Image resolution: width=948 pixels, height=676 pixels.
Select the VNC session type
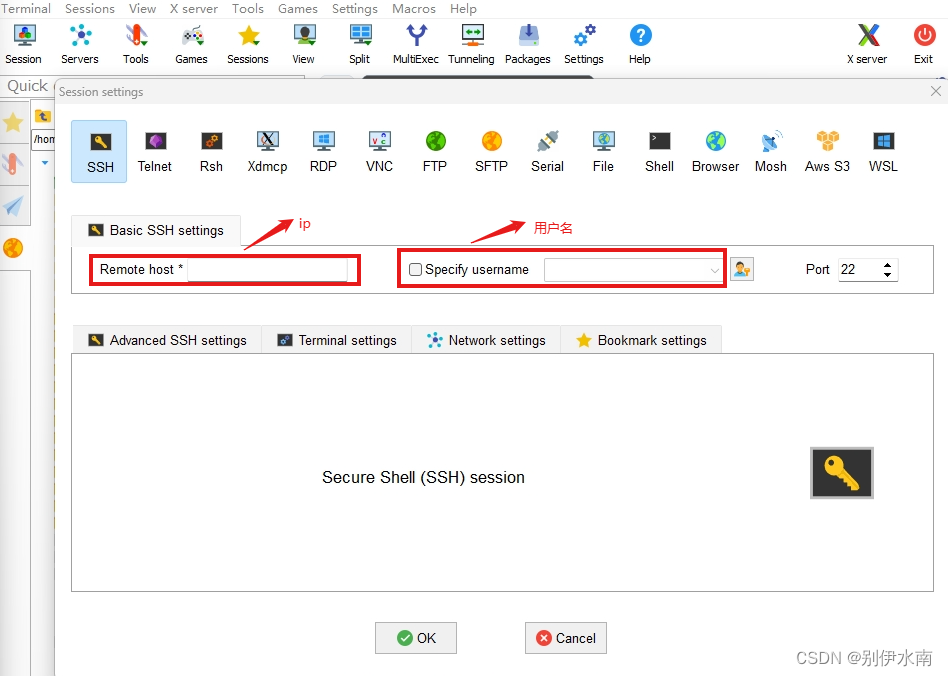tap(380, 151)
